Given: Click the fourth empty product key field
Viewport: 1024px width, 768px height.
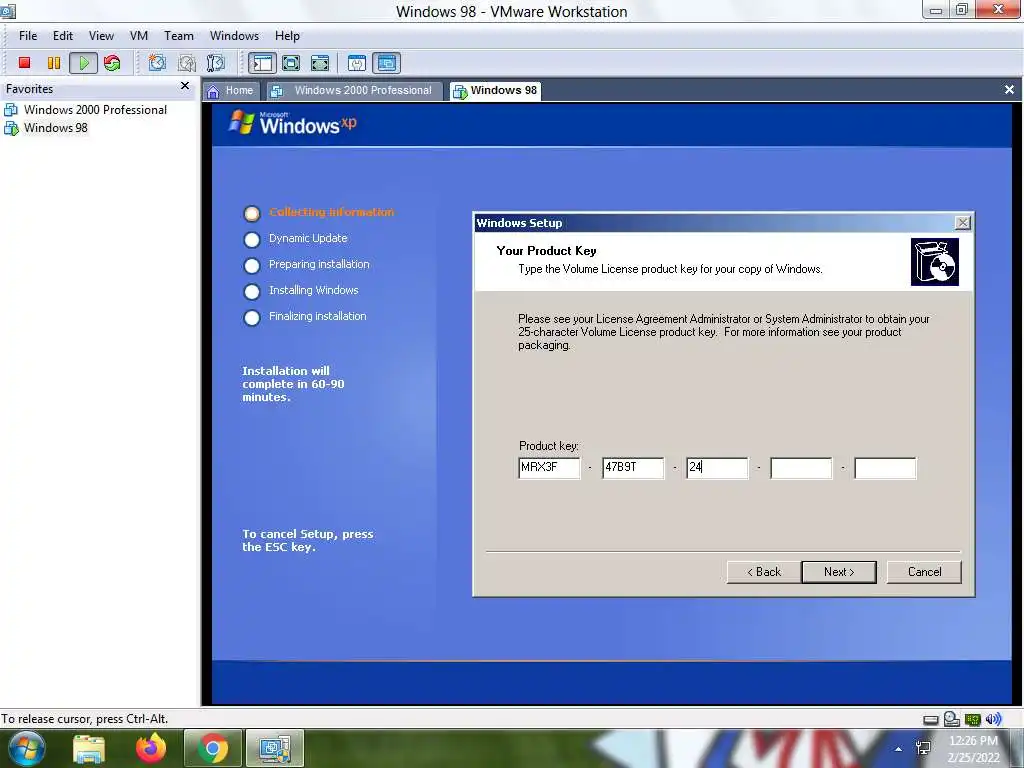Looking at the screenshot, I should coord(801,468).
